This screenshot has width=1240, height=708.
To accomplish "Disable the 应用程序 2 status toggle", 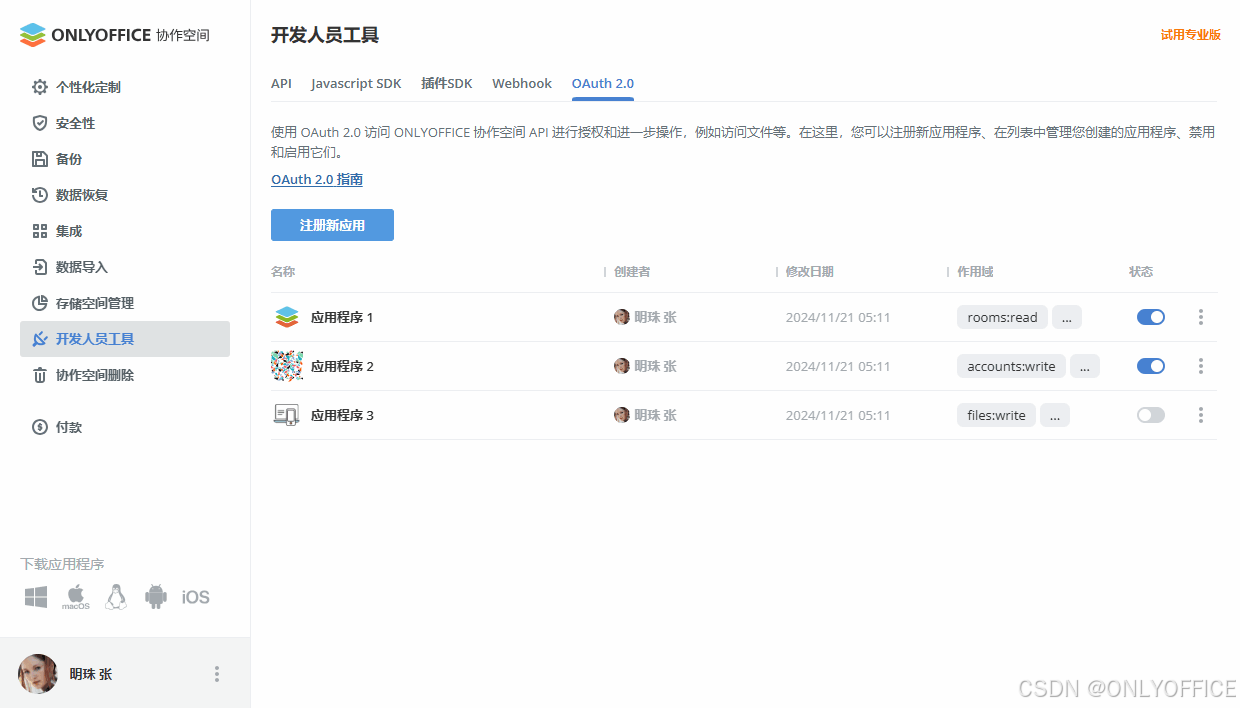I will click(x=1151, y=366).
